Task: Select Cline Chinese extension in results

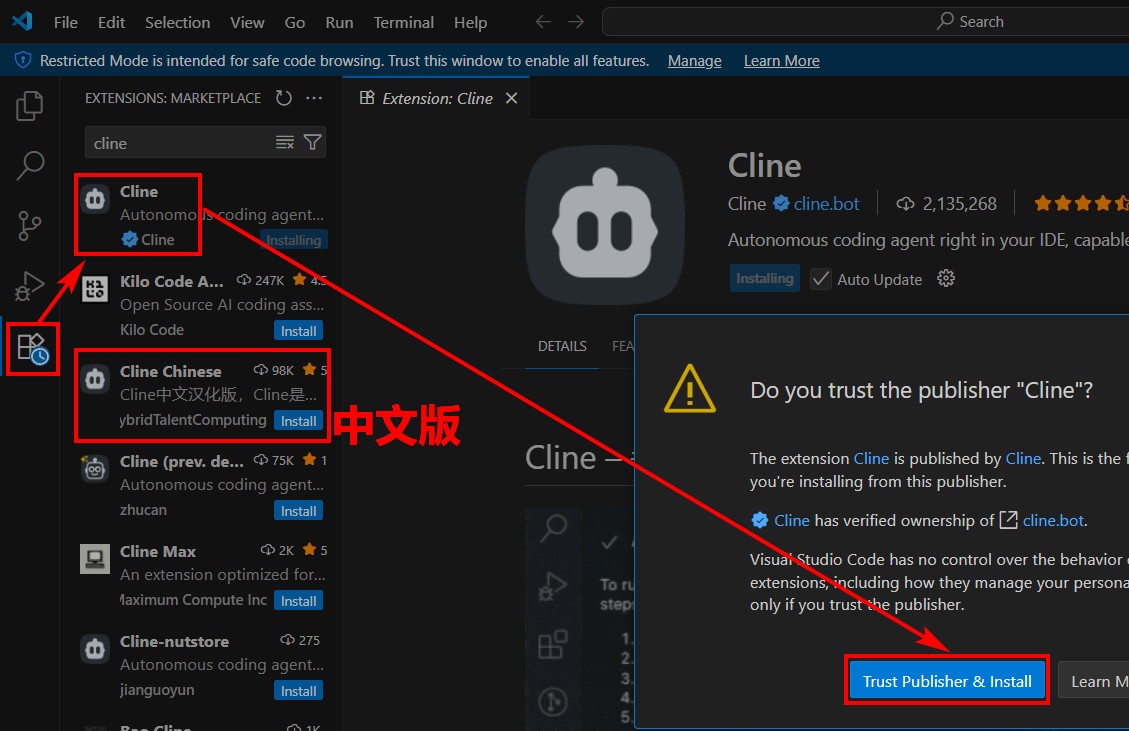Action: point(202,395)
